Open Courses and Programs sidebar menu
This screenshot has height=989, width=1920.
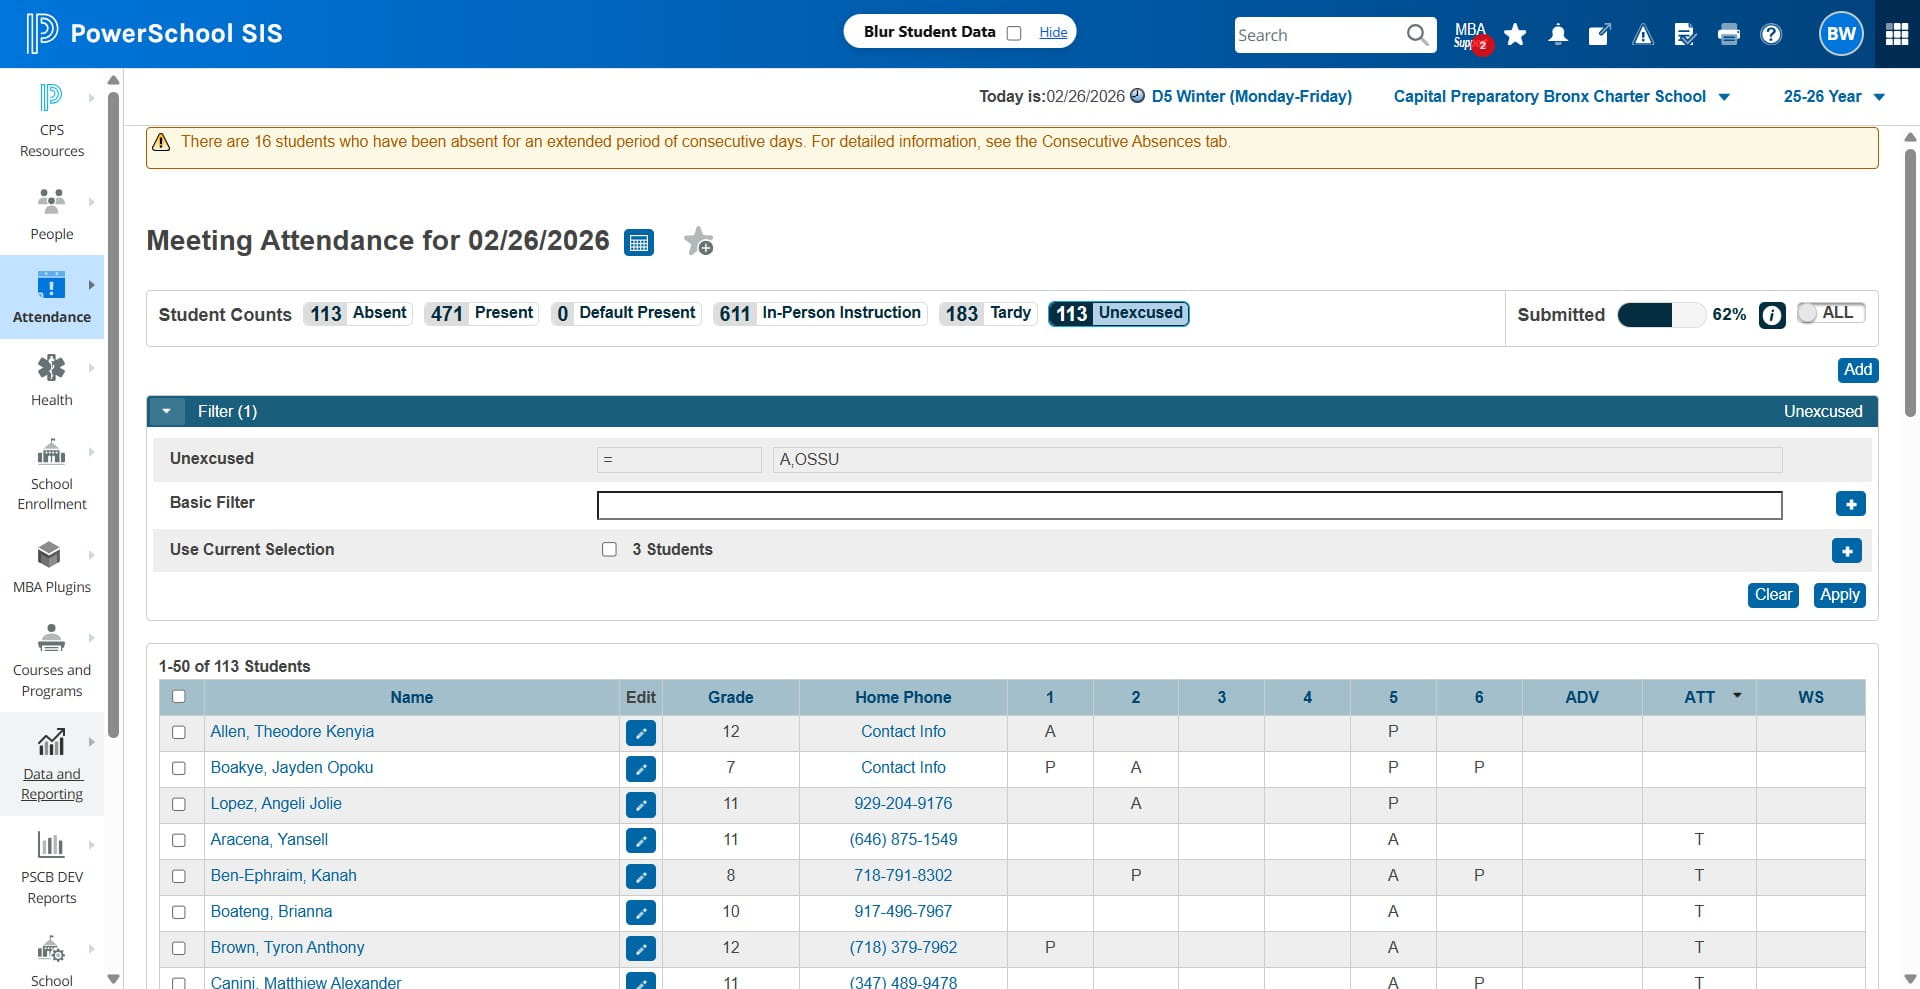52,661
